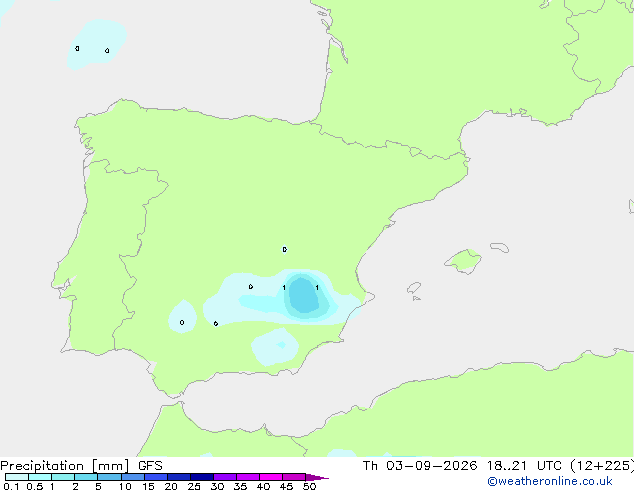Screen dimensions: 634x490
Task: Click the '0.1' legend scale value
Action: tap(11, 486)
